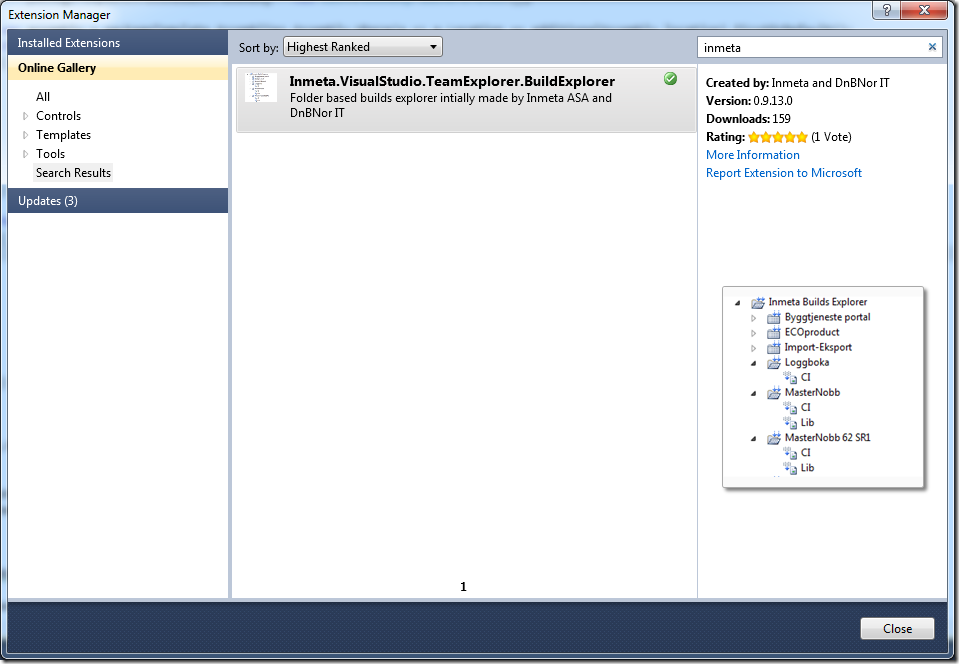Open the BuildExplorer extension thumbnail icon
The width and height of the screenshot is (959, 664).
261,87
